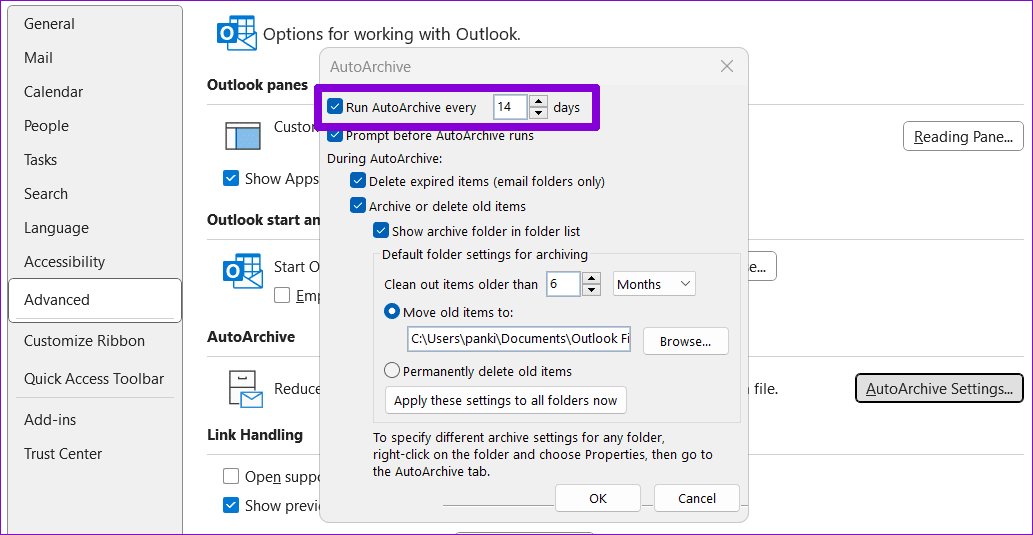Enable Empty Deleted Items checkbox

[x=282, y=296]
